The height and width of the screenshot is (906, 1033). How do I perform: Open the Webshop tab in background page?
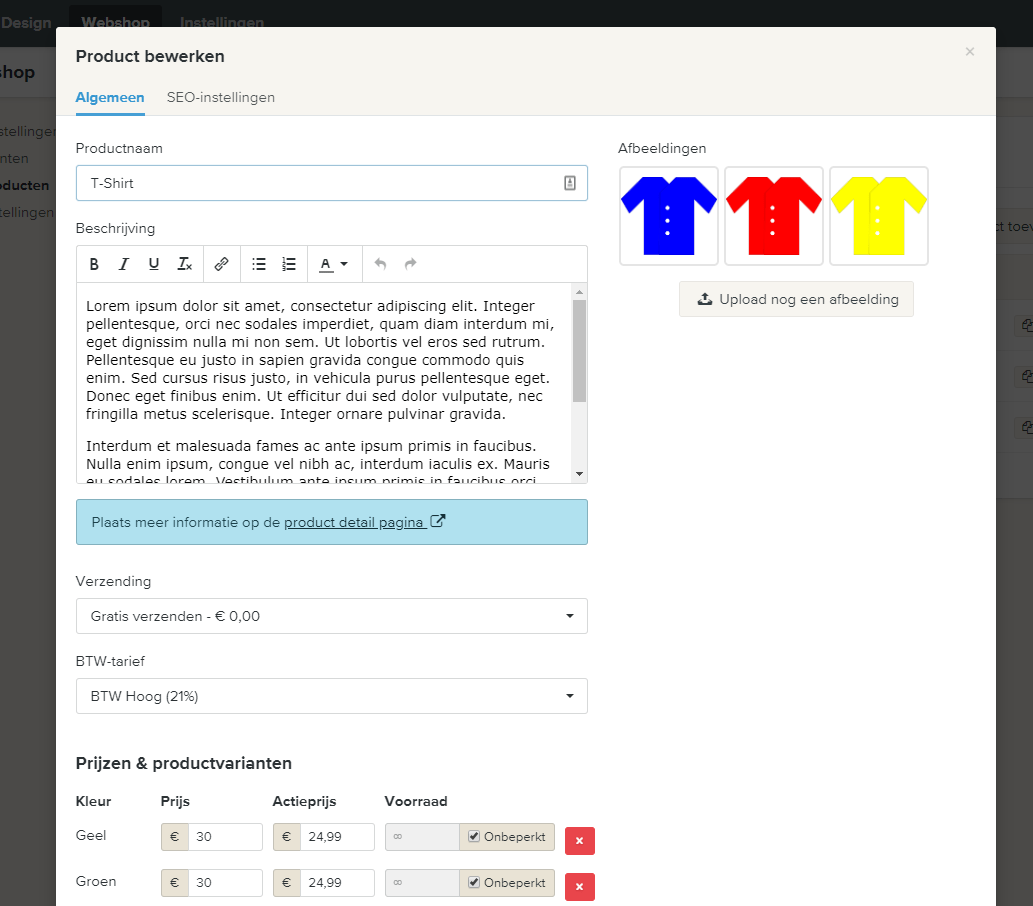[115, 22]
